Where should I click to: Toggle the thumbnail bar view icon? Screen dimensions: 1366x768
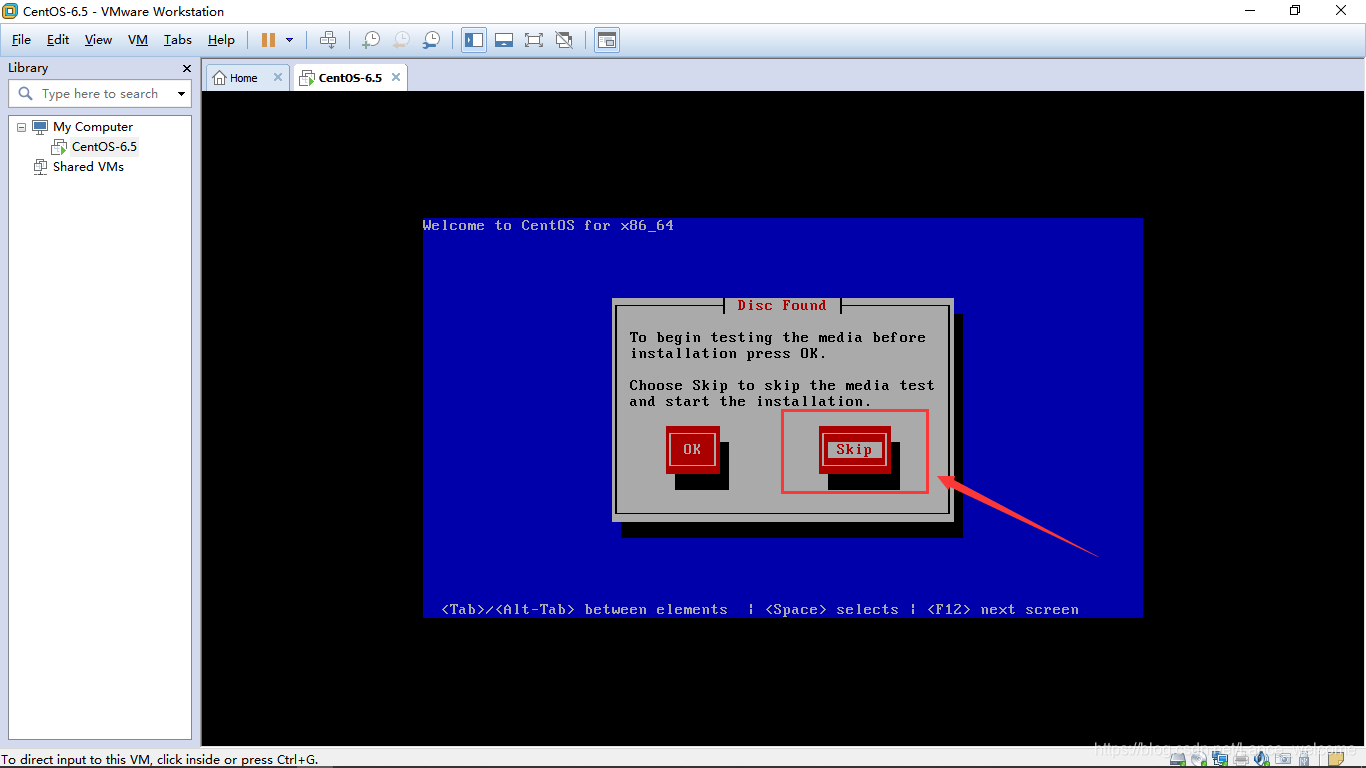click(x=504, y=40)
